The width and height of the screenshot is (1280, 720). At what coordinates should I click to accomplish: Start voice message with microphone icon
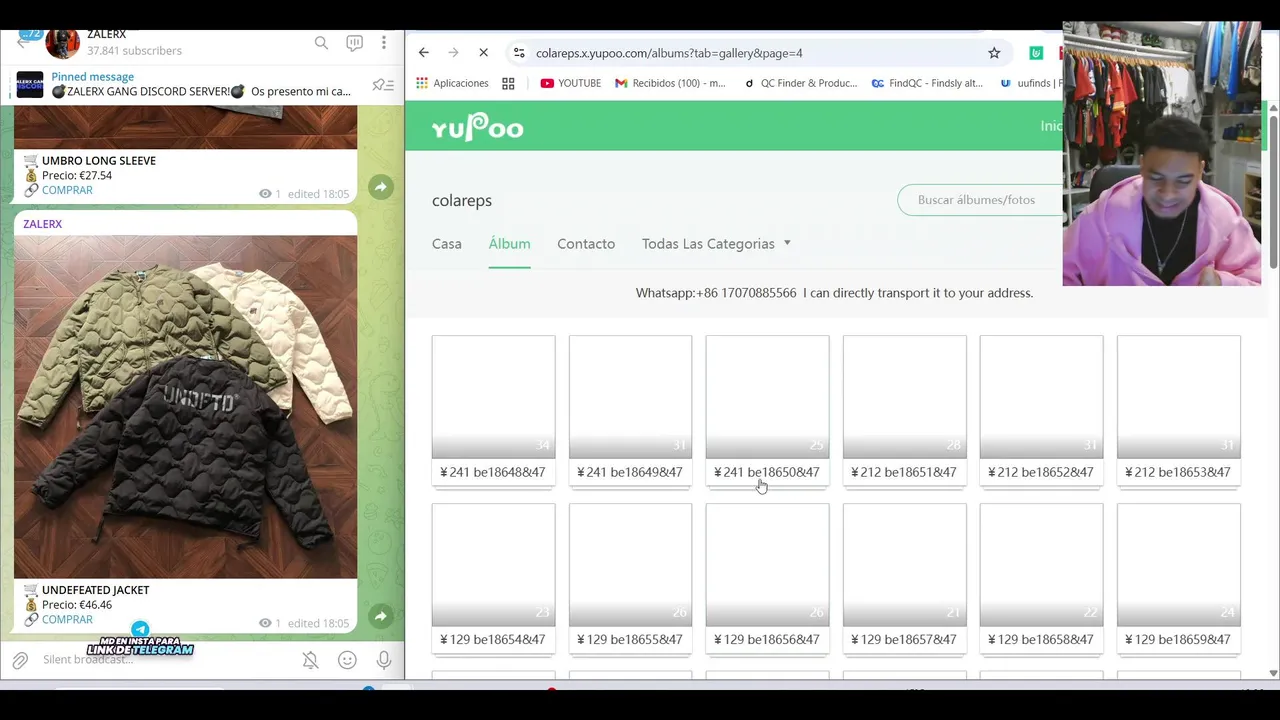pos(384,660)
